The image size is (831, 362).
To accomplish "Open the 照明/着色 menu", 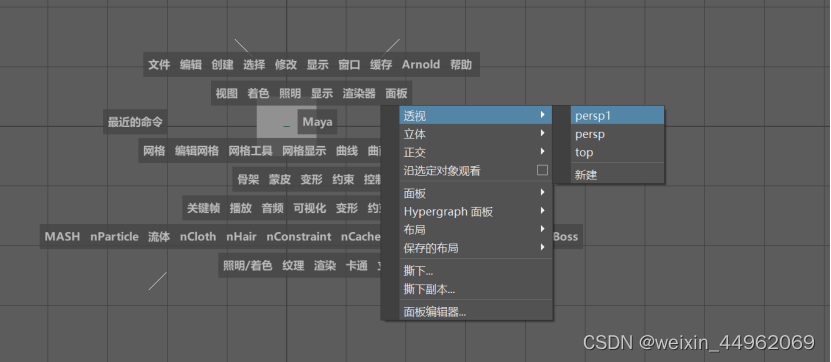I will click(247, 266).
